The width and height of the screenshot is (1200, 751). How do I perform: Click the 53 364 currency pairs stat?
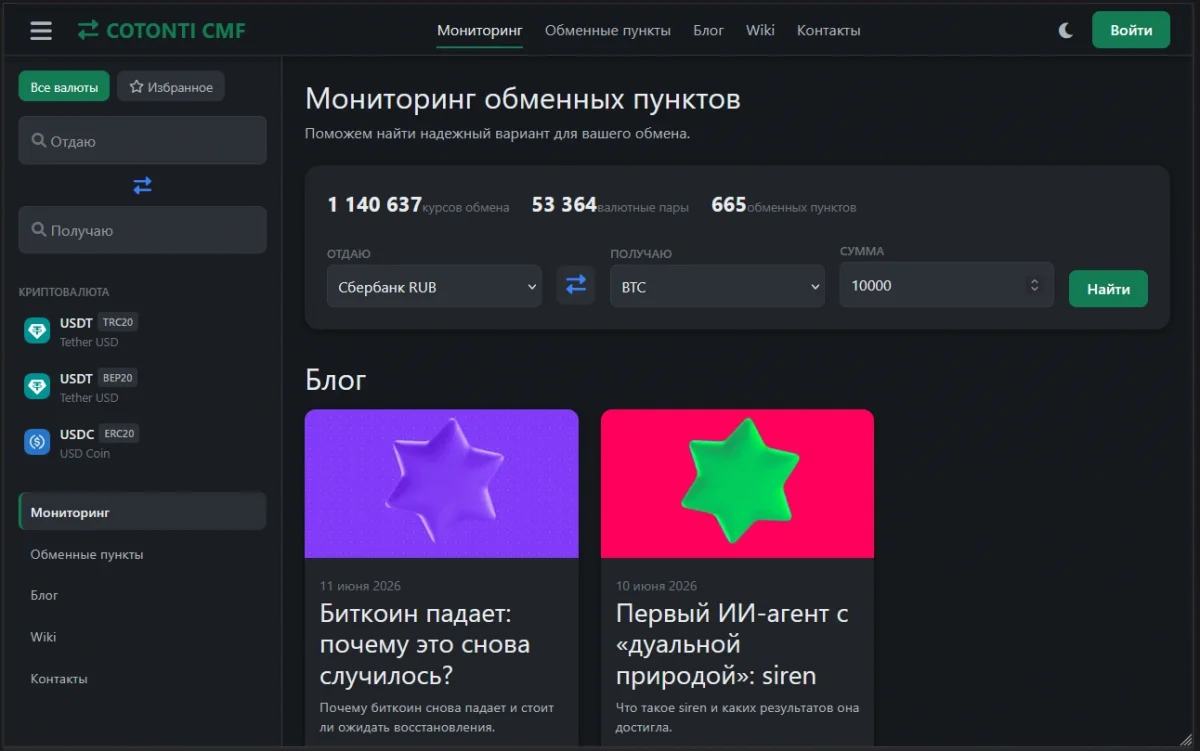coord(610,205)
